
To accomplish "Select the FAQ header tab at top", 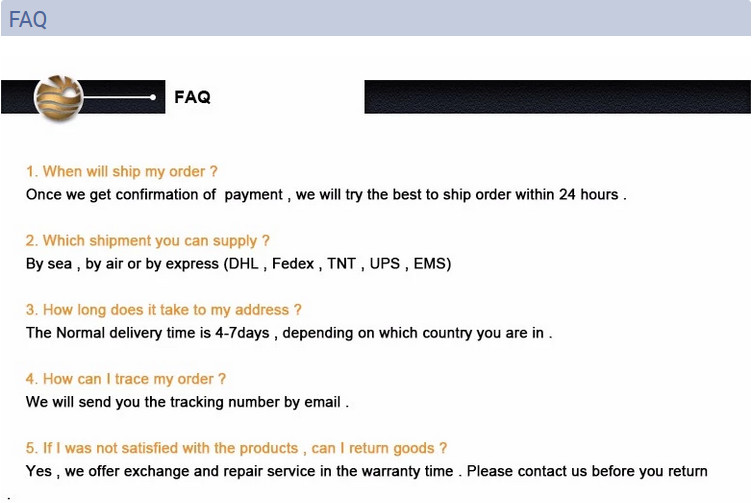I will click(28, 19).
